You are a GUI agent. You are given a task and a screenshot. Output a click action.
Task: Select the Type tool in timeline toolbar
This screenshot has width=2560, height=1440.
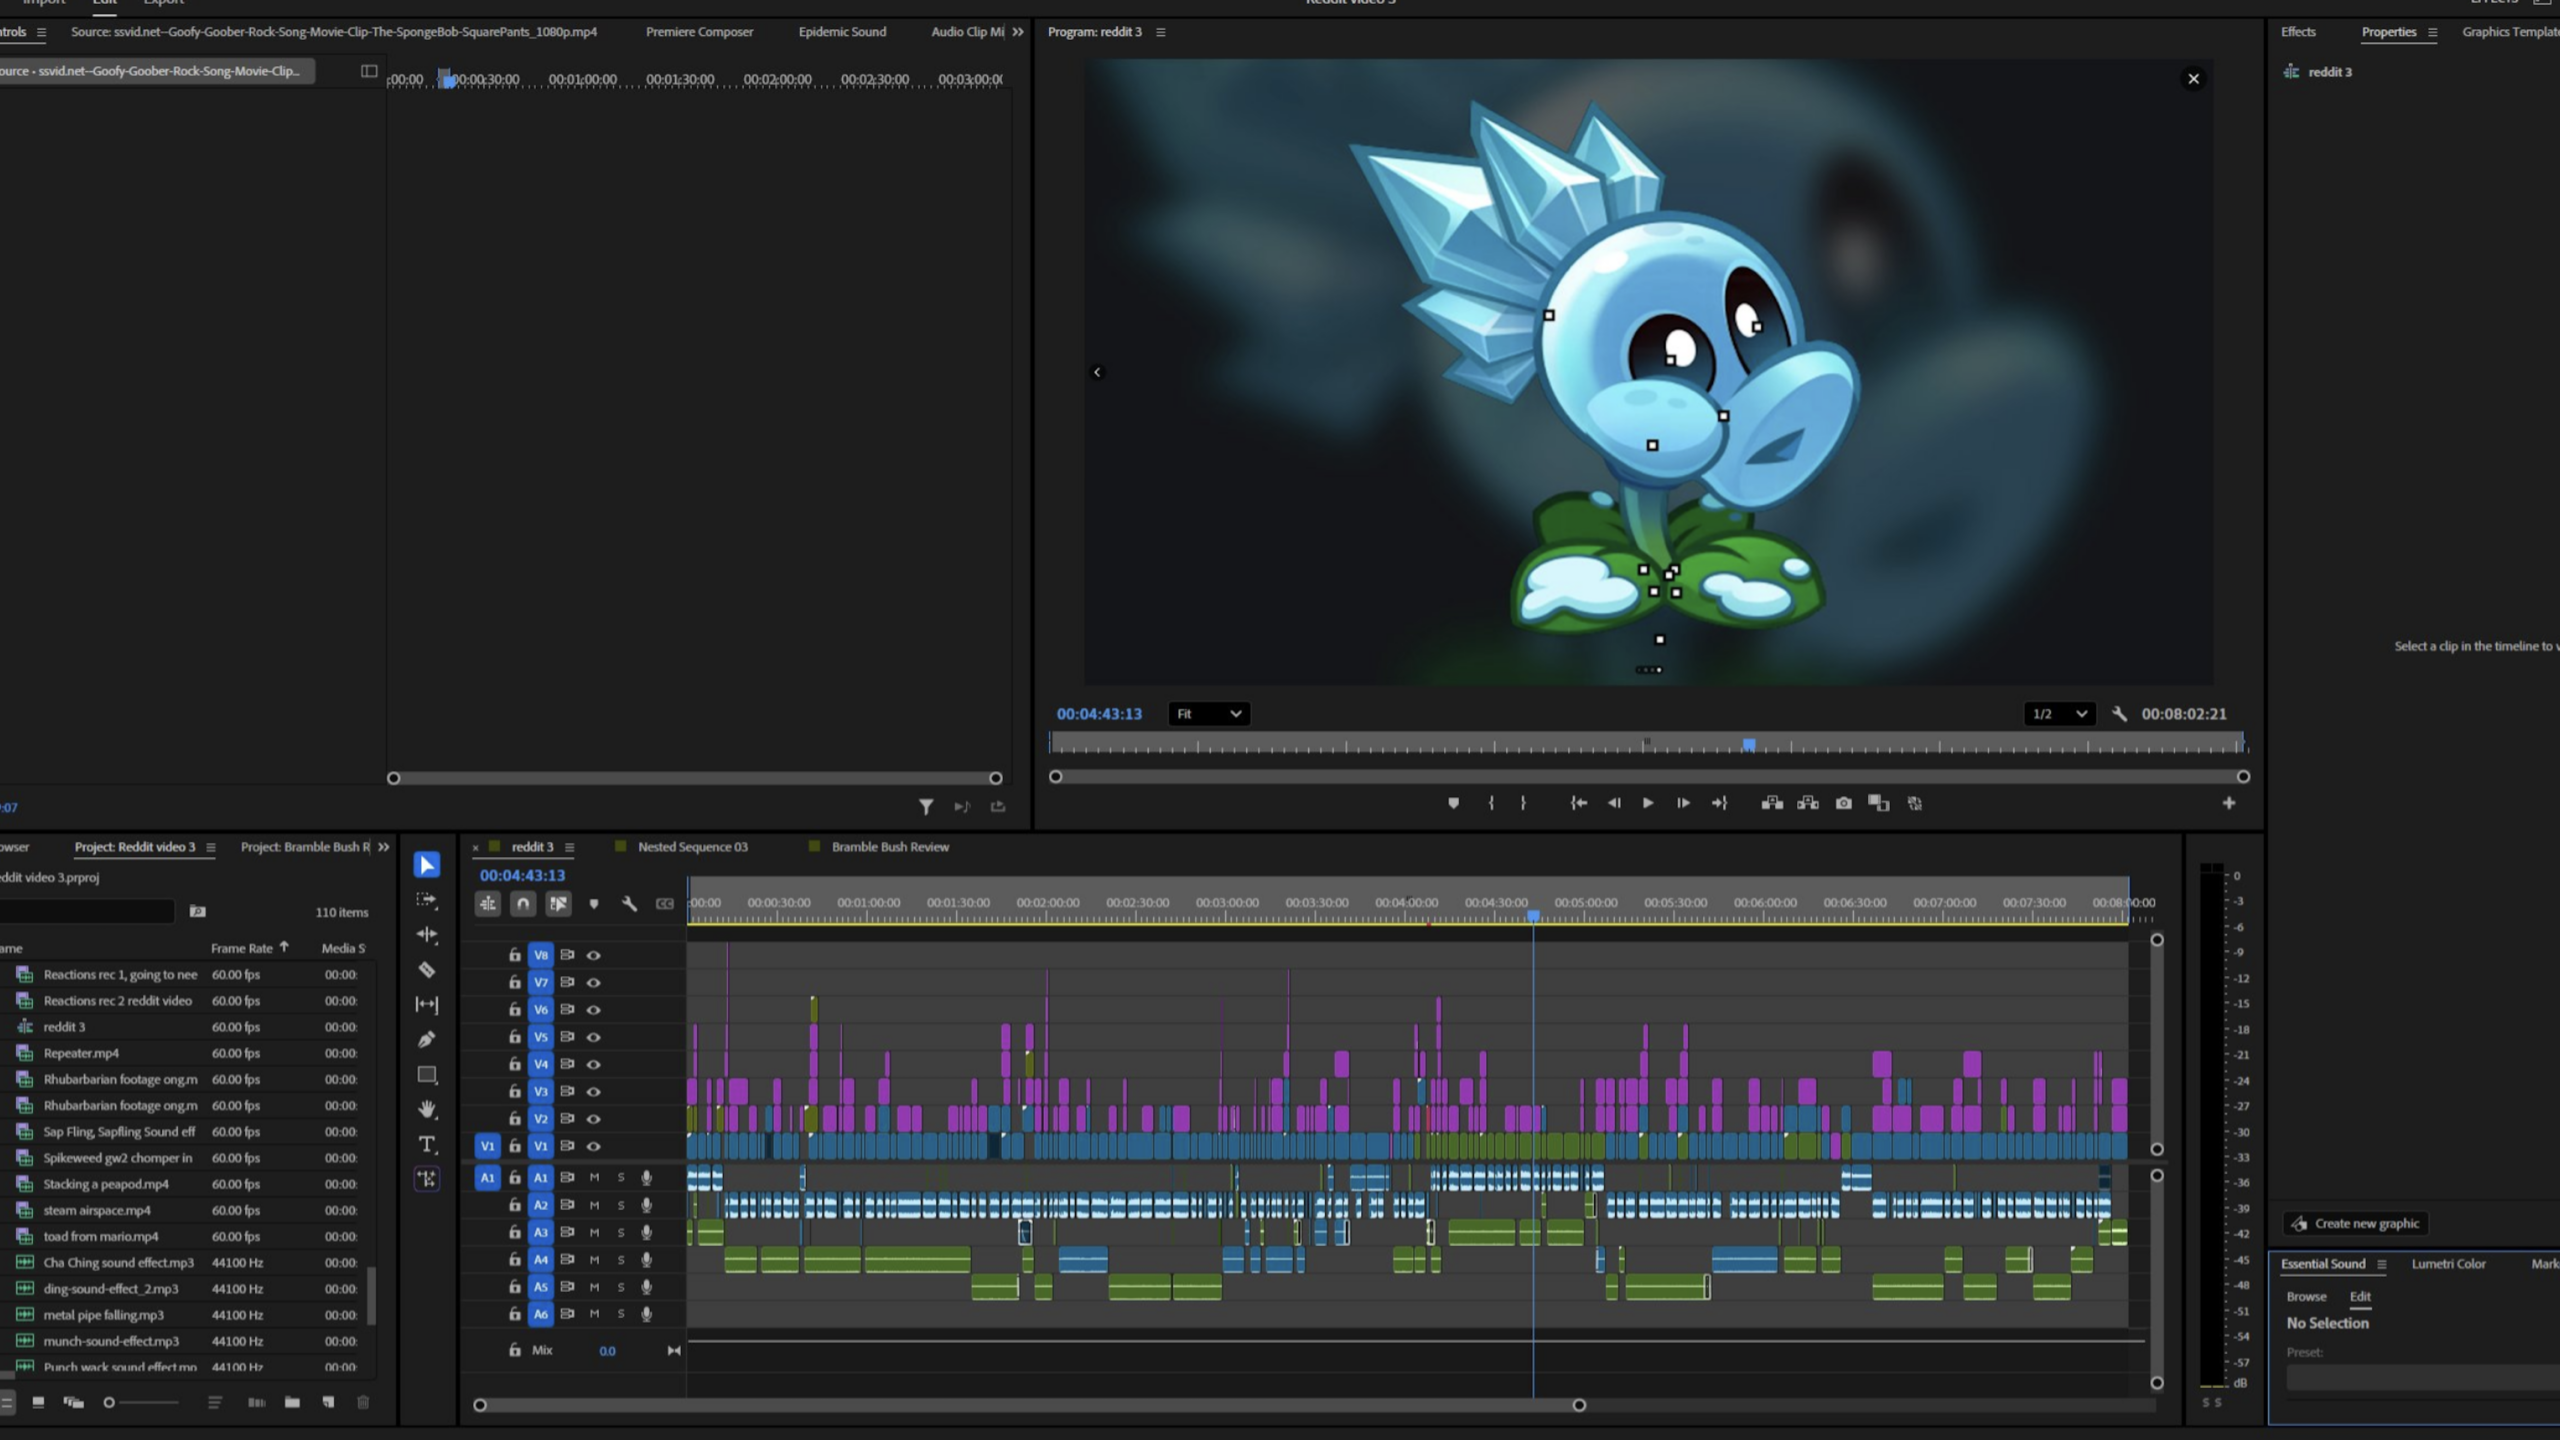(427, 1145)
